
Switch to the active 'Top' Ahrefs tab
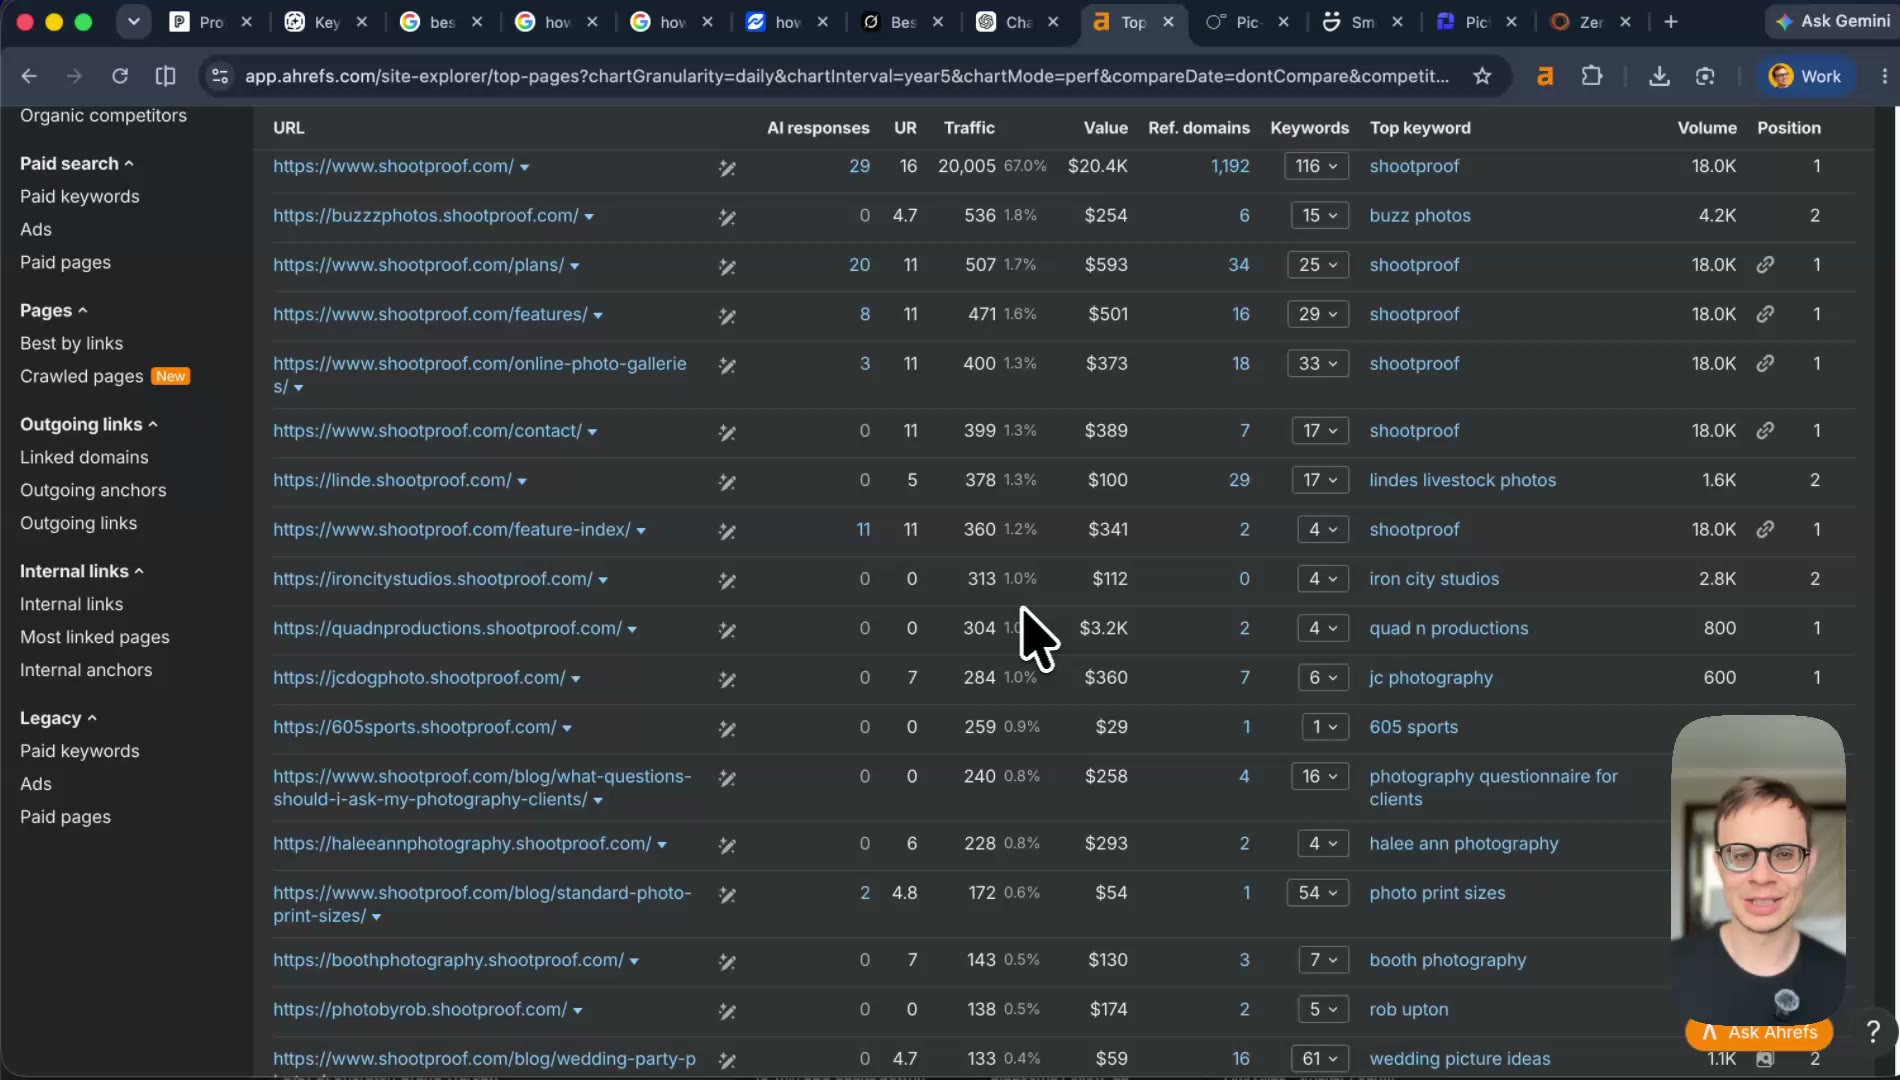click(x=1133, y=22)
